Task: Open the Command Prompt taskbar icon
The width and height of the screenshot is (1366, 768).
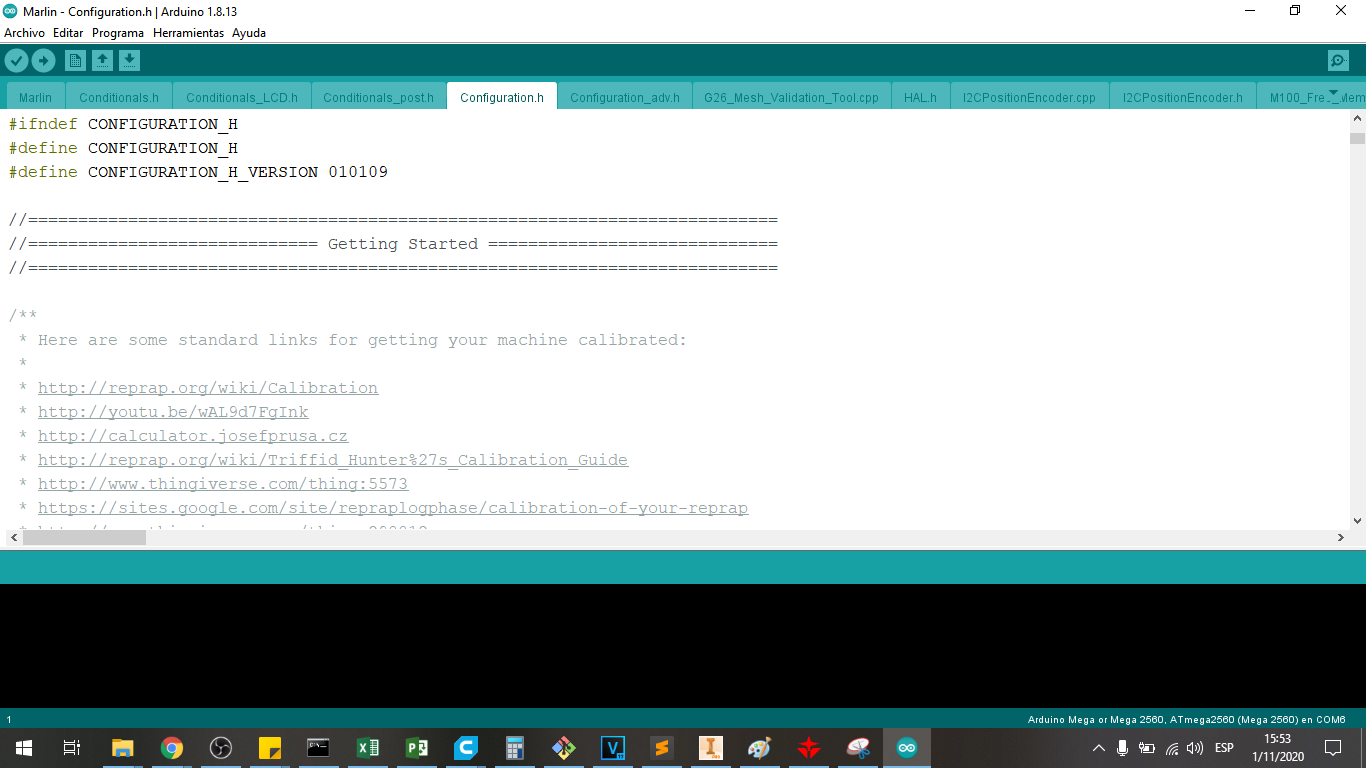Action: coord(319,748)
